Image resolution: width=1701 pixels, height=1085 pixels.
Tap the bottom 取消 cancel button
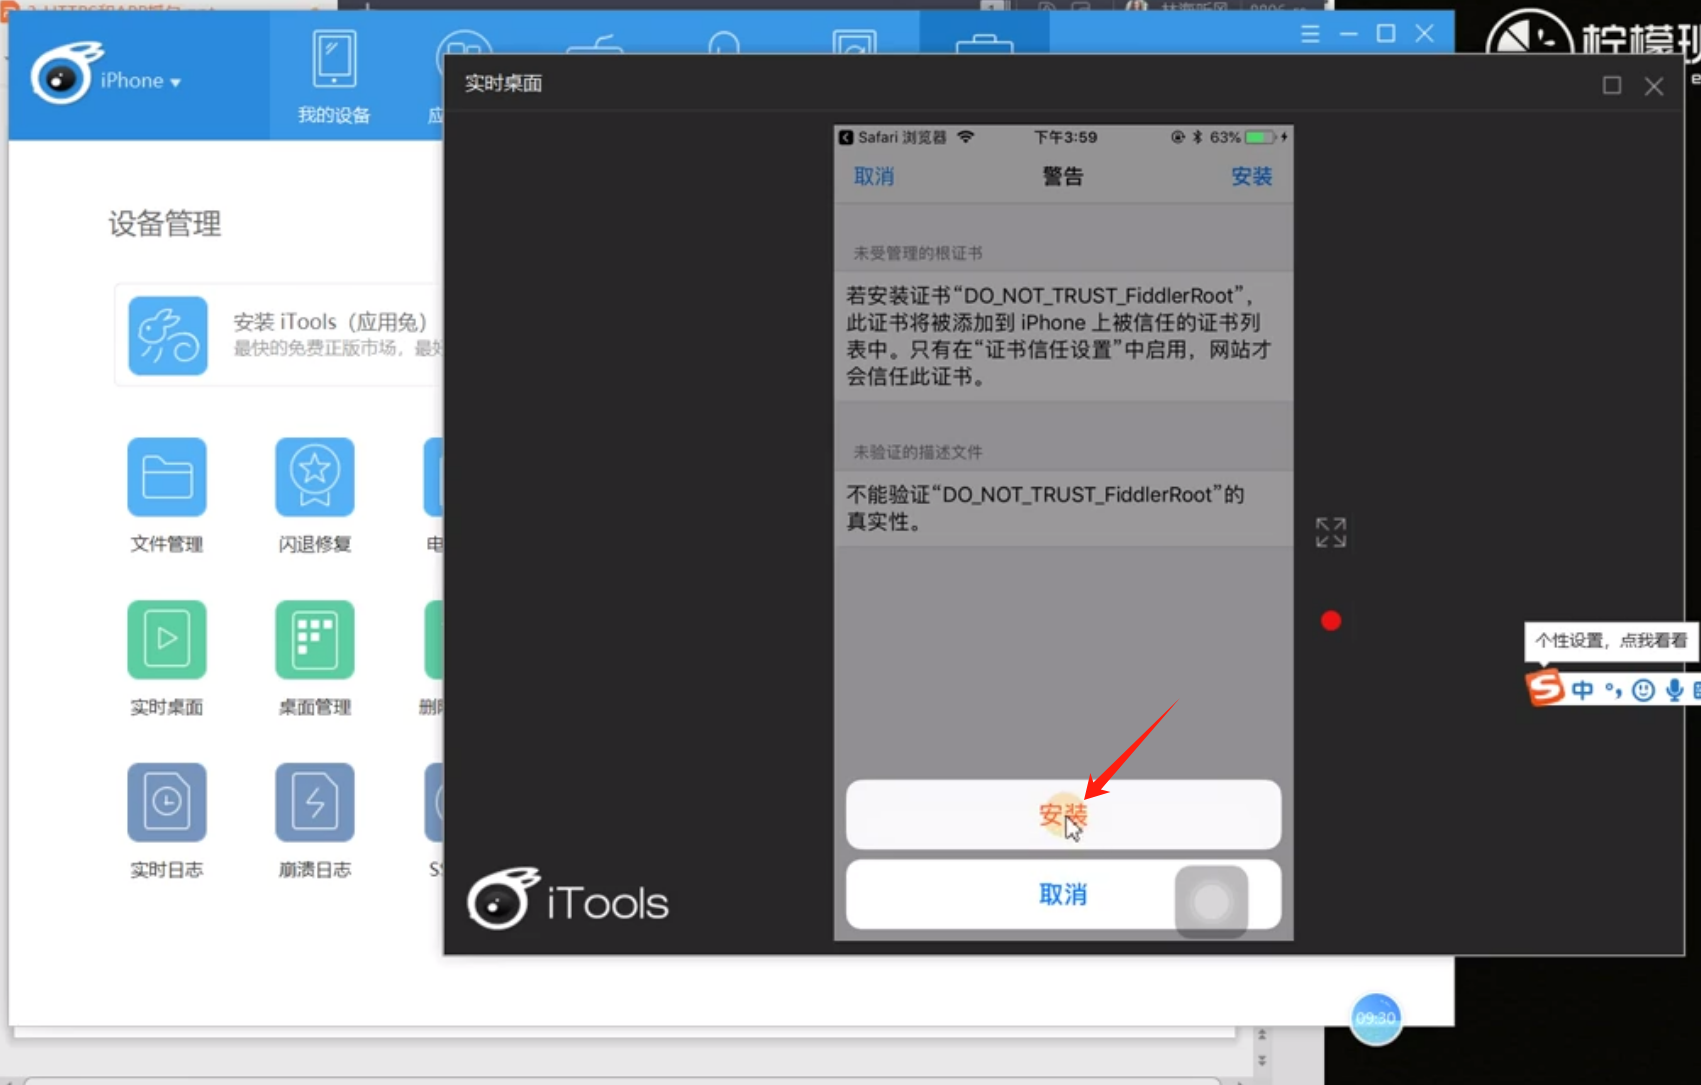(1063, 895)
